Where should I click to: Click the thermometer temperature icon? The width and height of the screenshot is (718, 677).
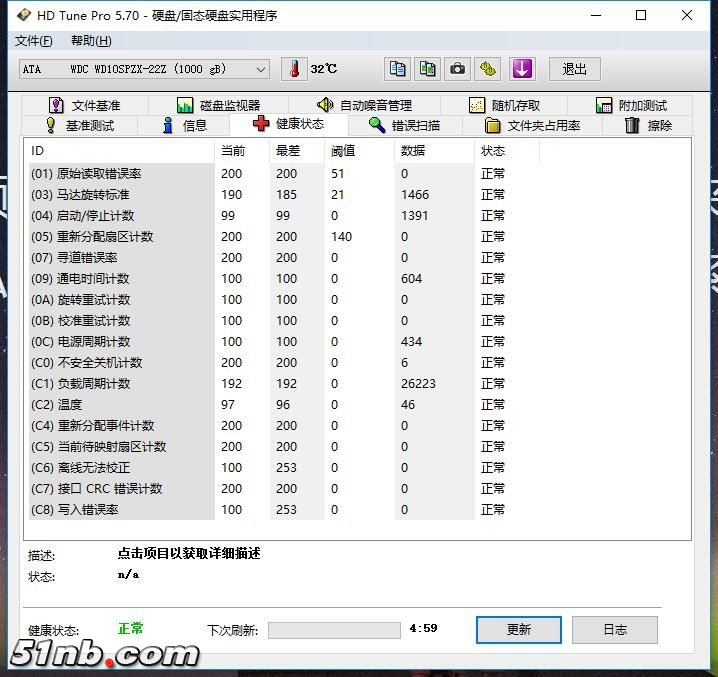(x=295, y=69)
